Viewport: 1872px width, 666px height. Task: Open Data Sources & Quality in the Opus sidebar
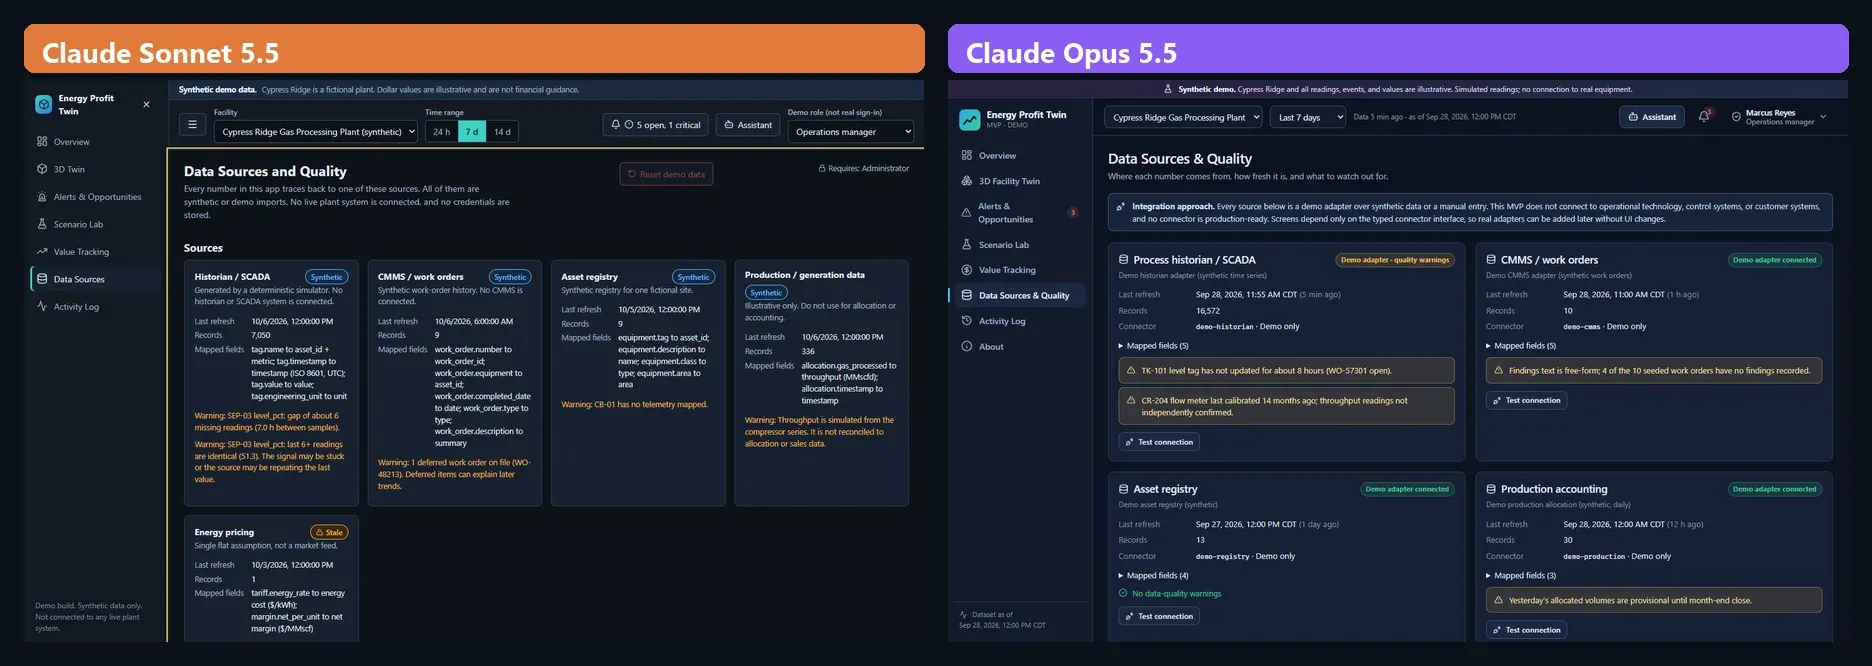1018,296
